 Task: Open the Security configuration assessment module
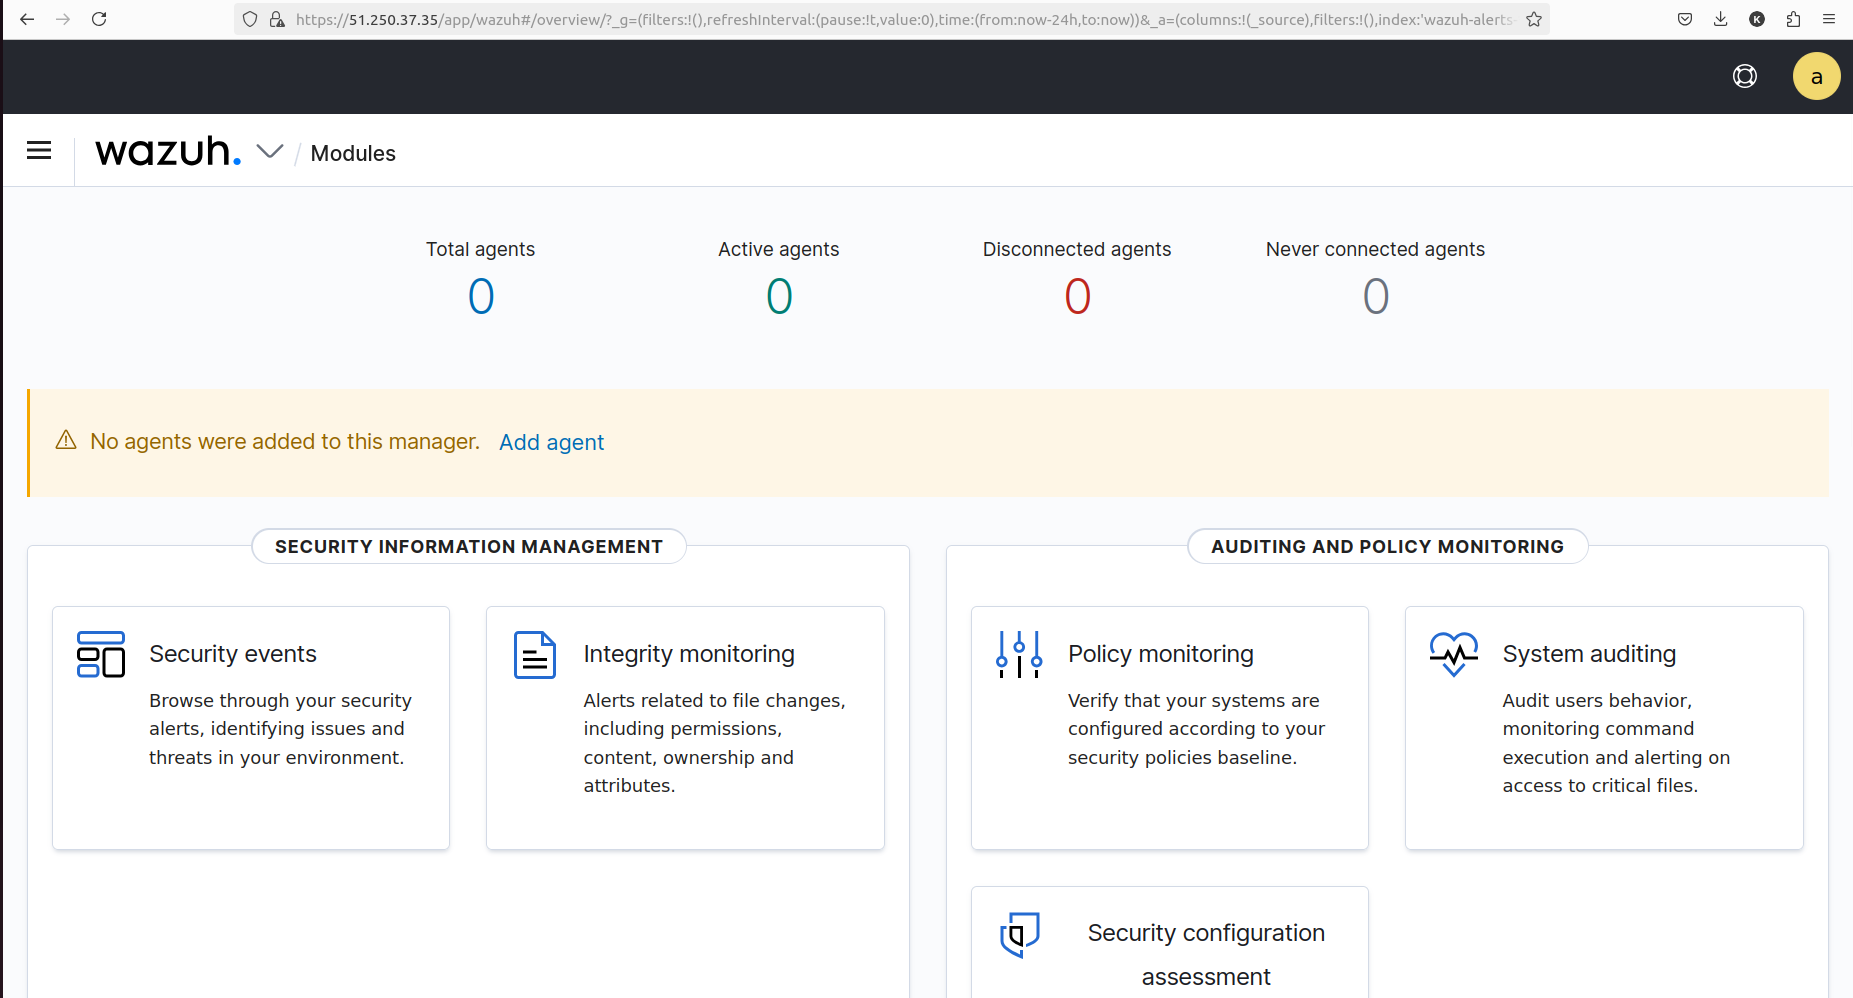coord(1170,942)
